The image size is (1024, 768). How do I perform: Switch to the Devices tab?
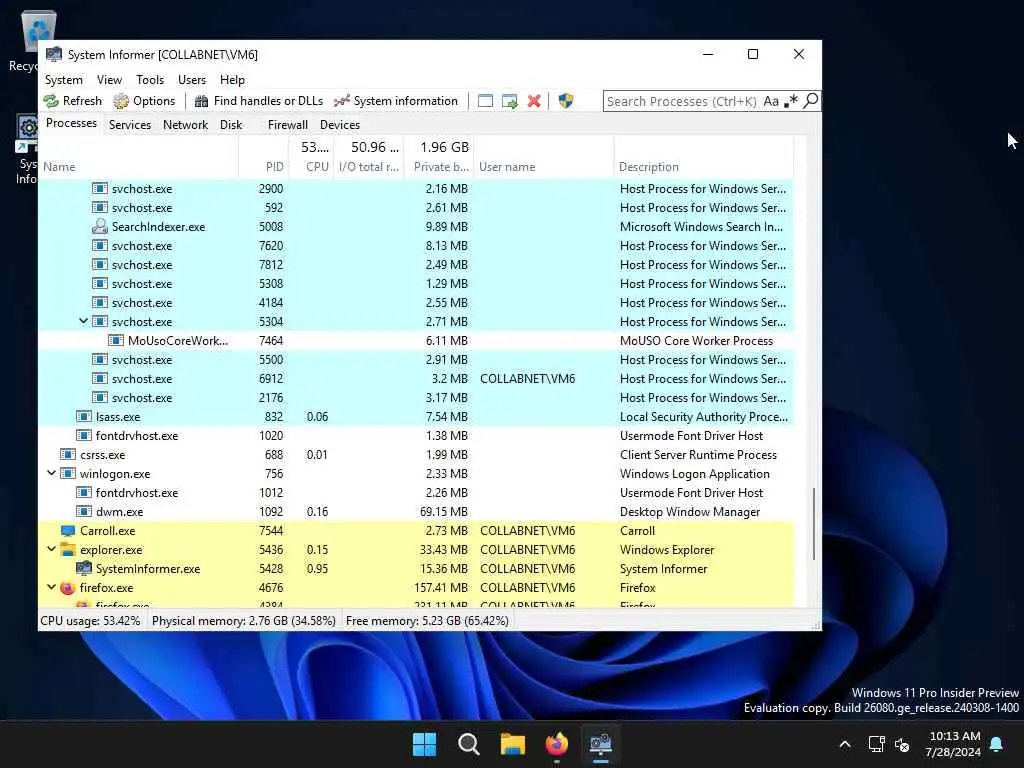tap(340, 125)
